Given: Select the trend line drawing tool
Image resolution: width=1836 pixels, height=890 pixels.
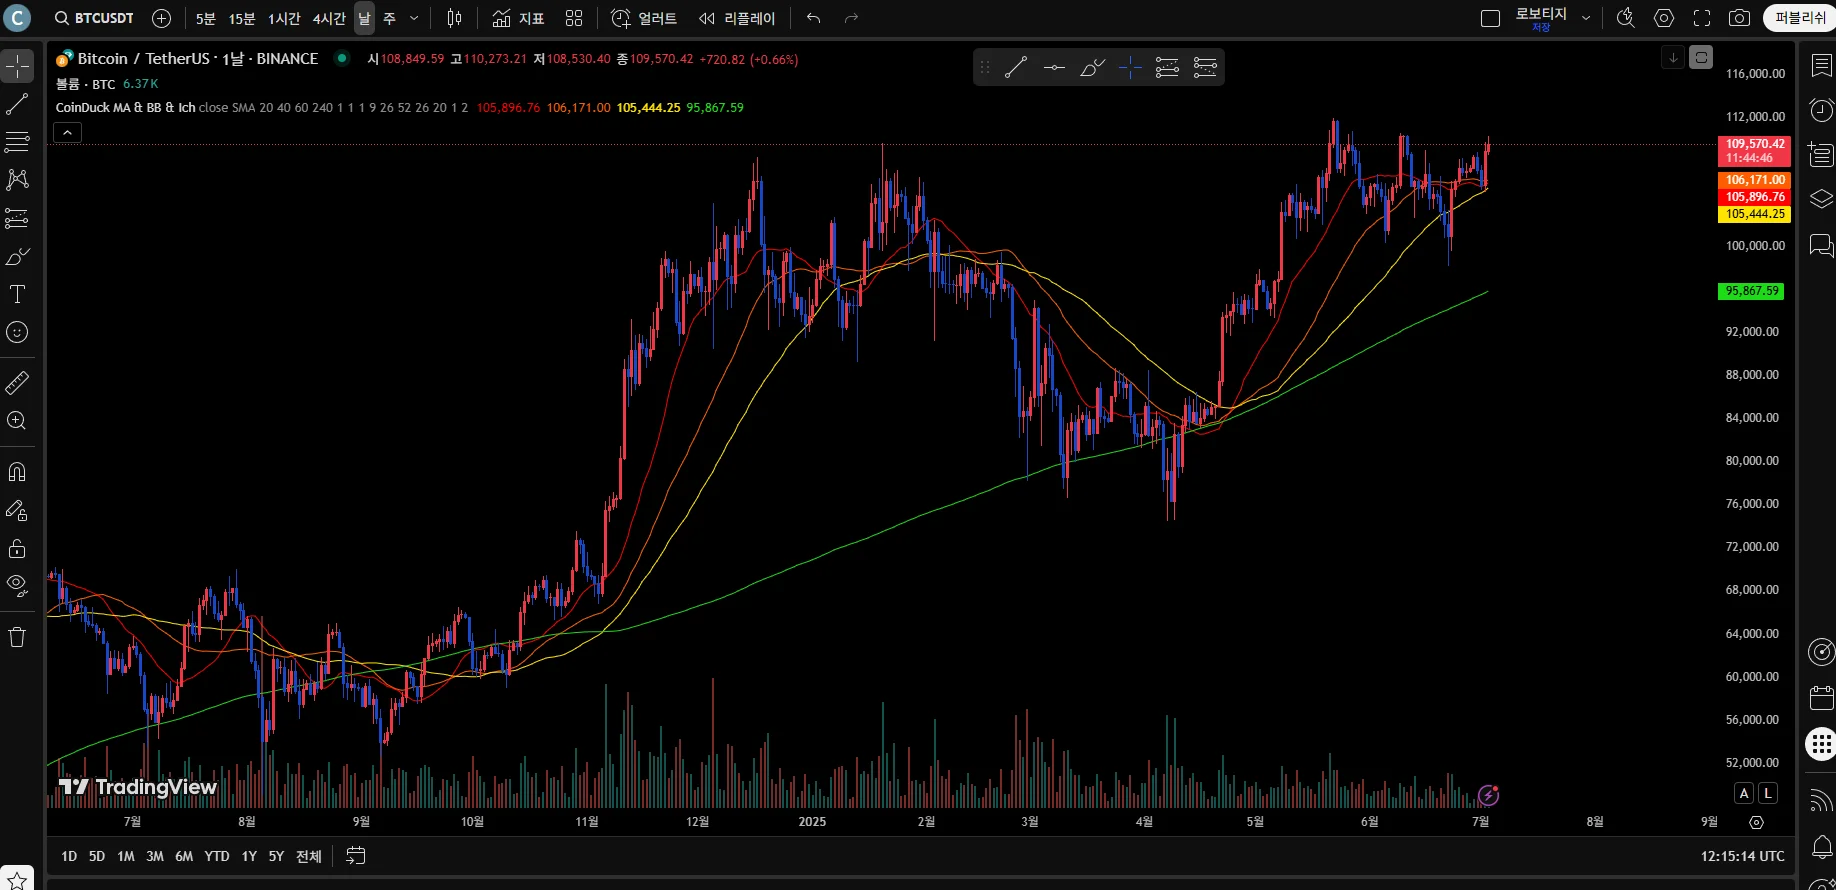Looking at the screenshot, I should pos(17,104).
